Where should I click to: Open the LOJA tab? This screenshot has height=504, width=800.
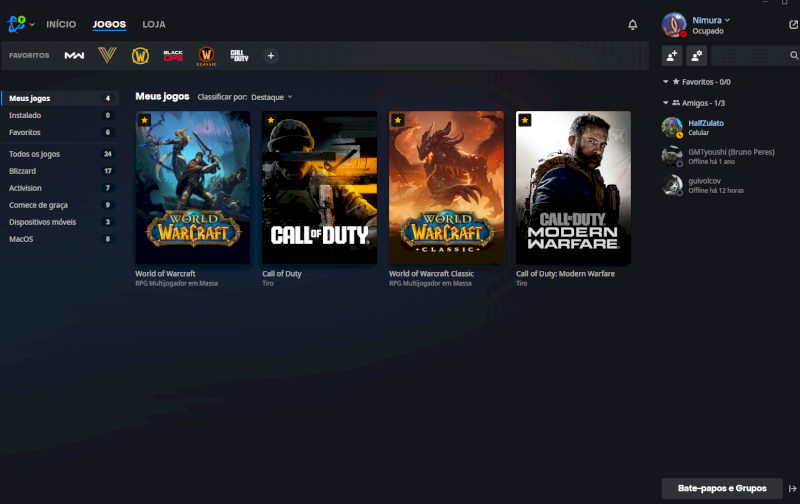point(154,24)
